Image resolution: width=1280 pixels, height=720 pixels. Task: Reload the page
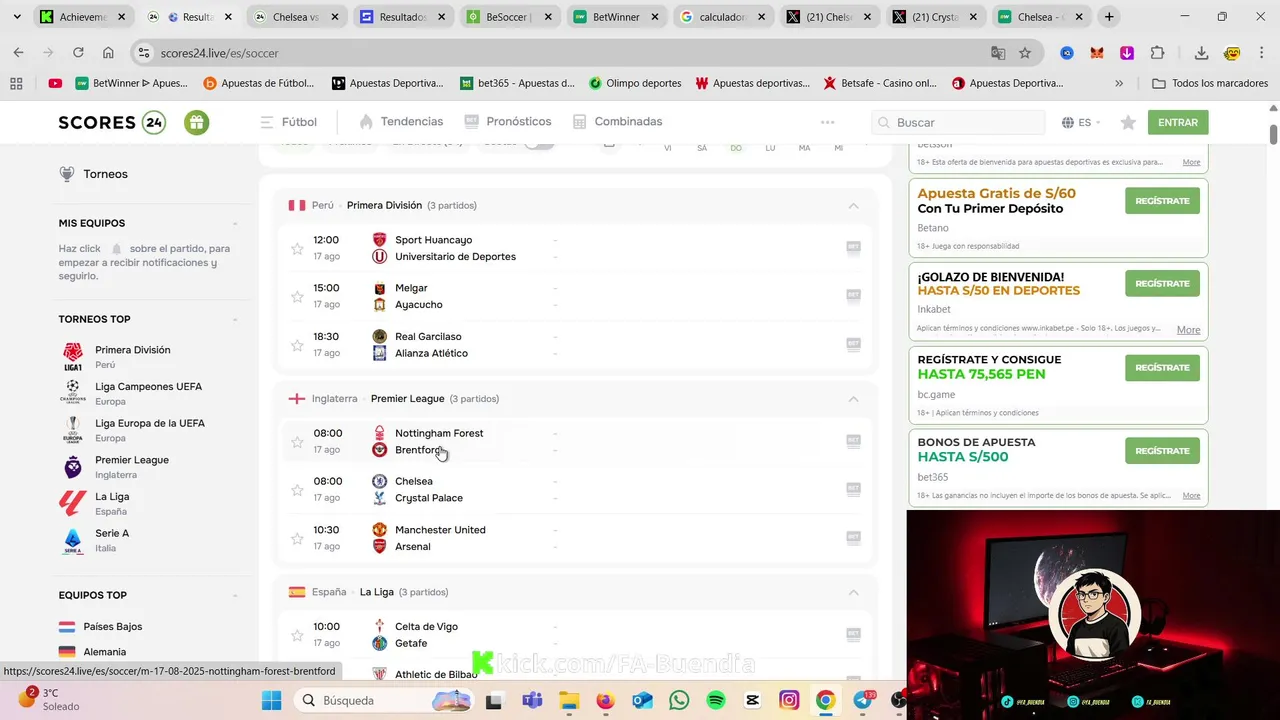tap(78, 53)
